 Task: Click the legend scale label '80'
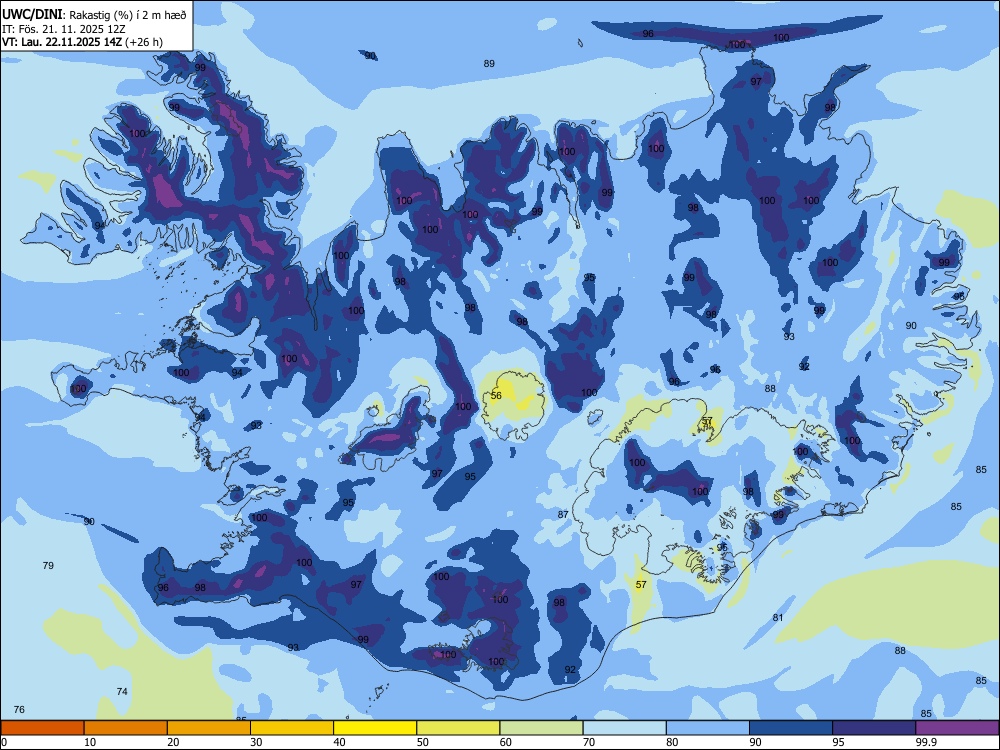672,742
